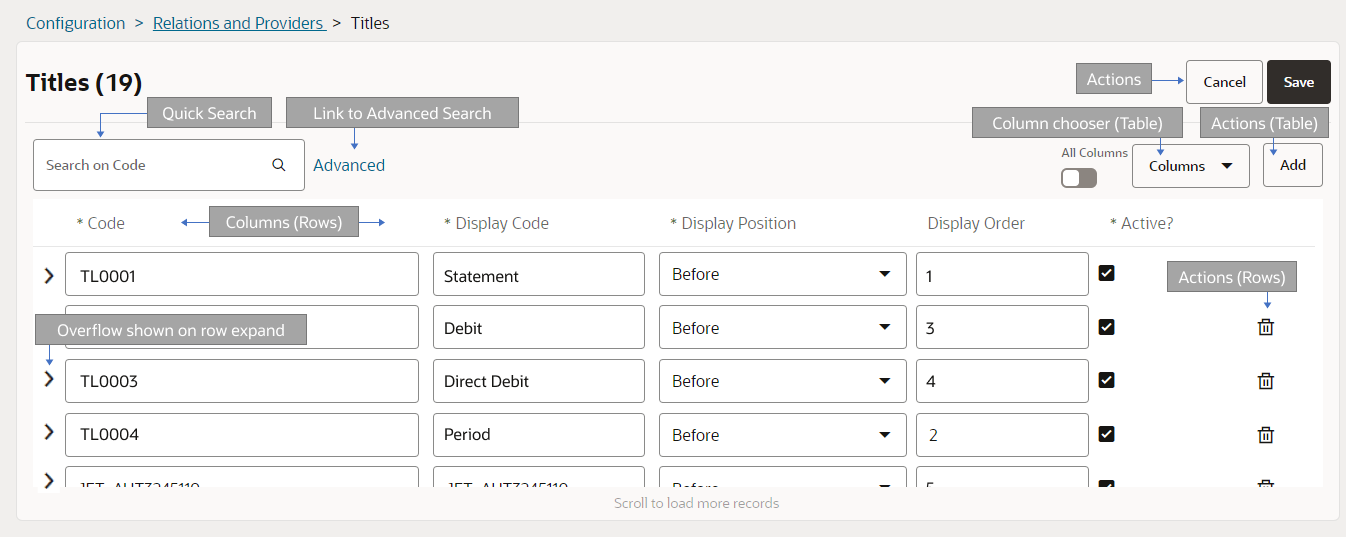
Task: Open the Columns chooser dropdown
Action: click(1190, 166)
